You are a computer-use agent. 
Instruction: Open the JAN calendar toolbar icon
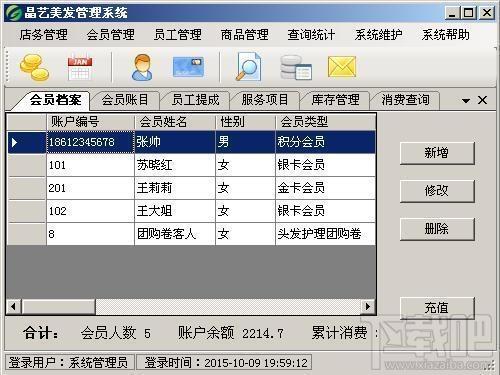[80, 67]
